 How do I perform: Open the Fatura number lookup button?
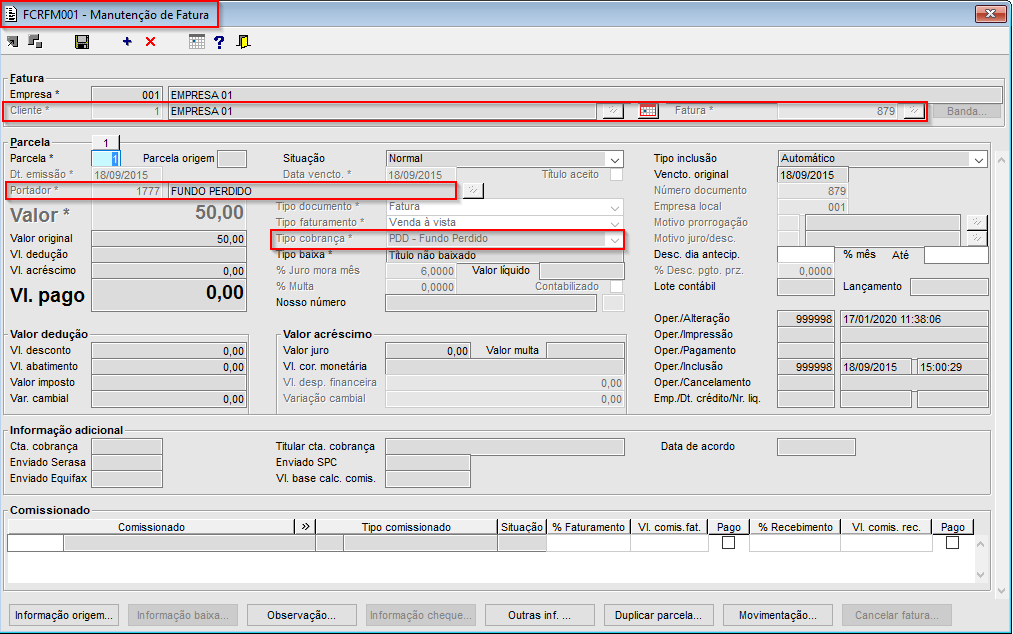913,111
